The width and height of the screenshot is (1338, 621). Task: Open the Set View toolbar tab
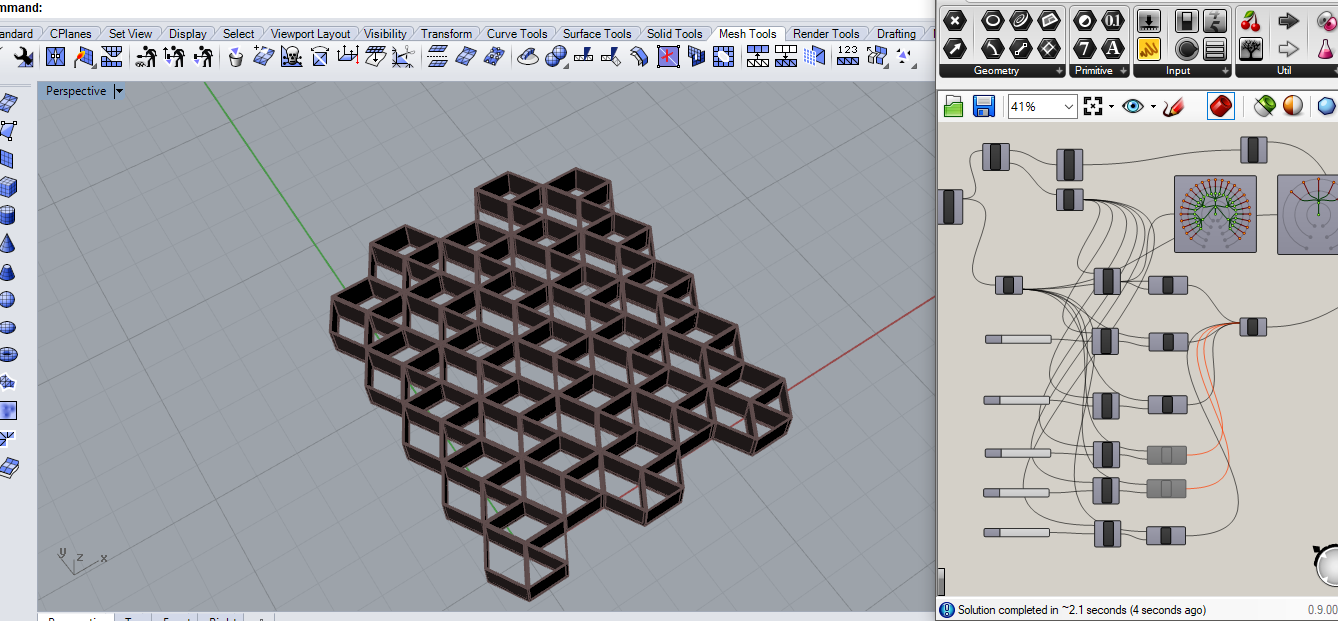pyautogui.click(x=130, y=34)
